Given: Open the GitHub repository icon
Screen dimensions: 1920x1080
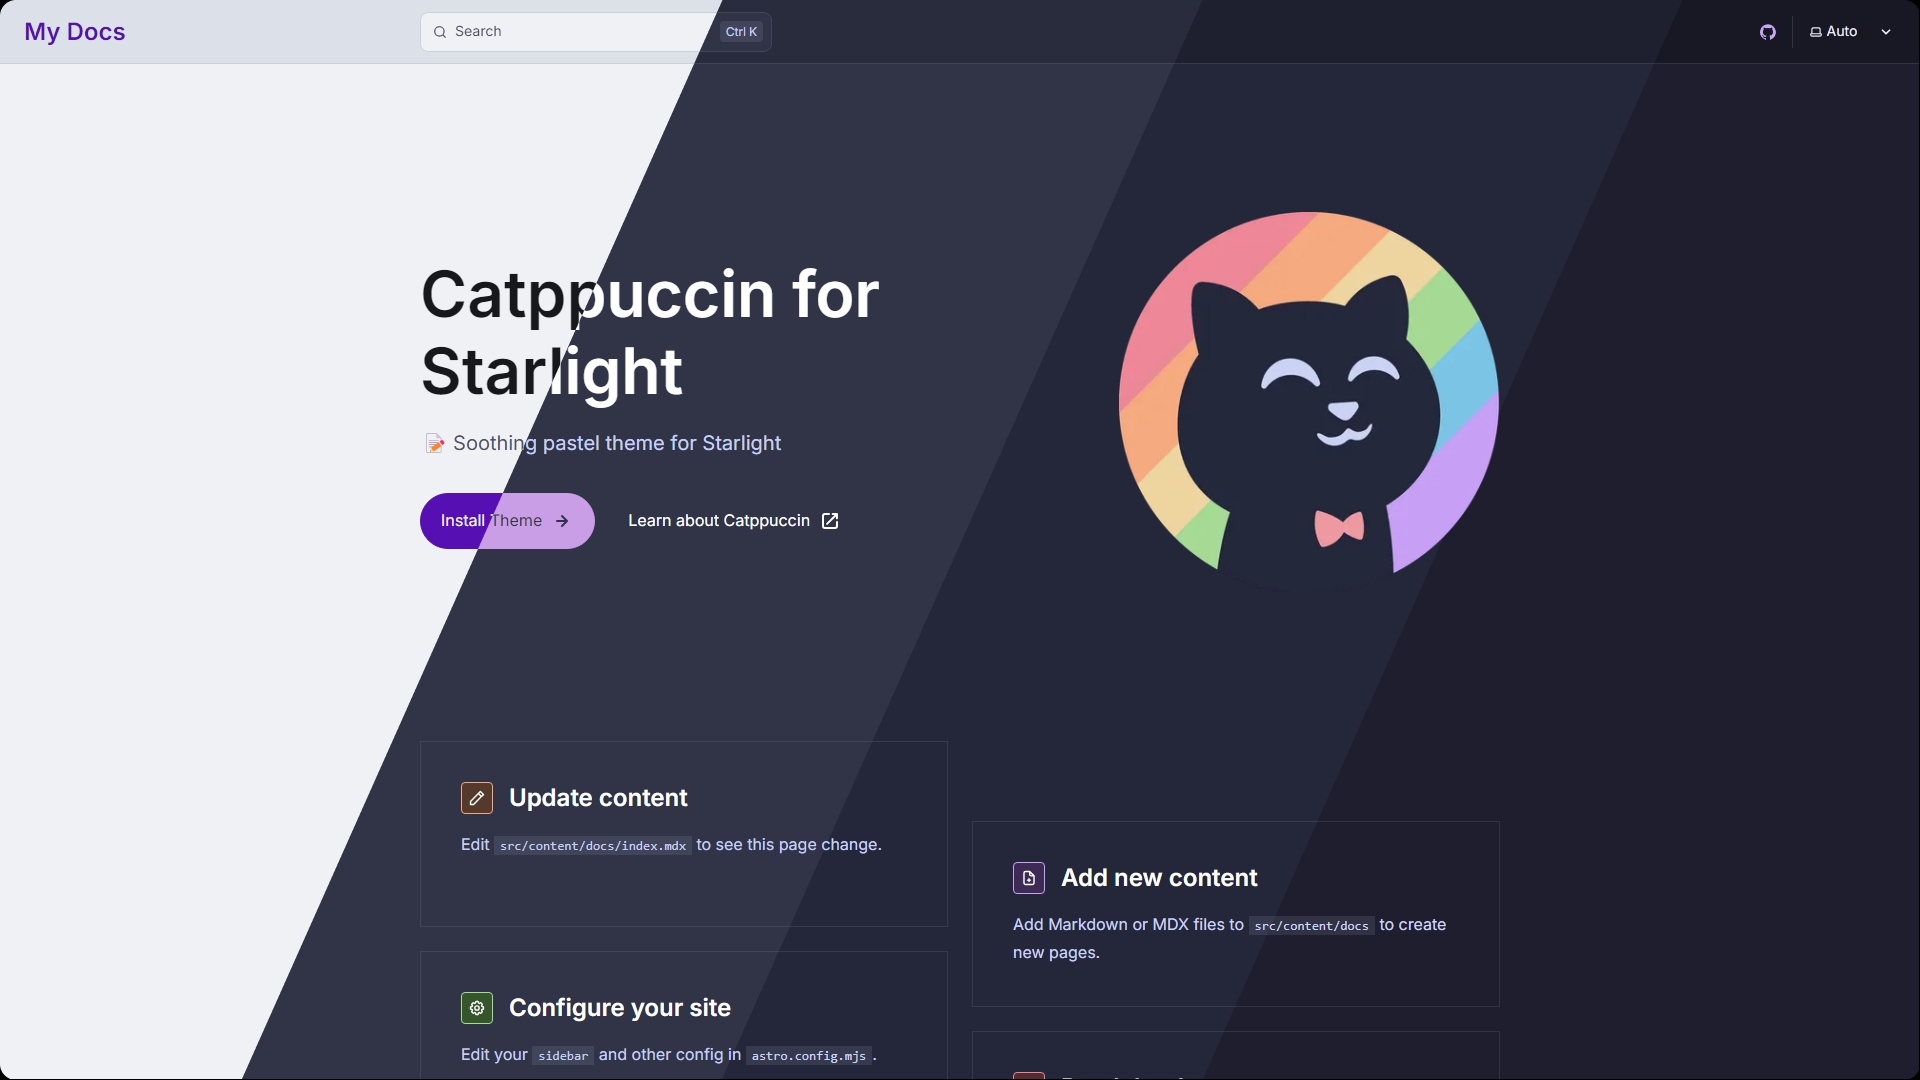Looking at the screenshot, I should click(x=1768, y=32).
